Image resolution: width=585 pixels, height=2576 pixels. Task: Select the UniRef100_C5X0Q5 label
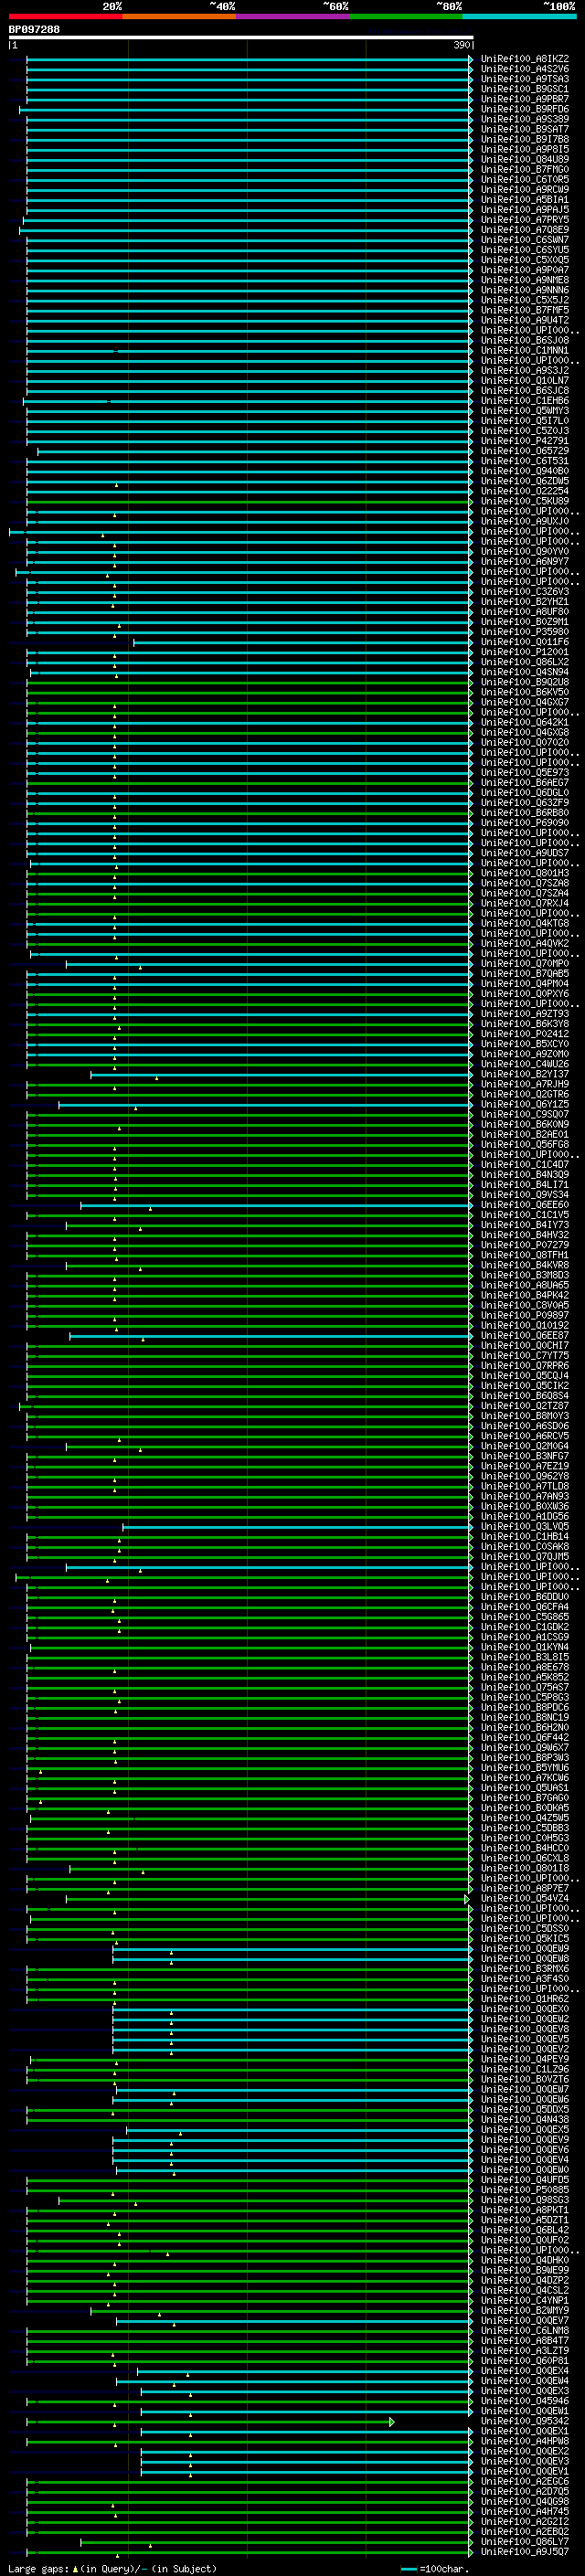point(525,260)
